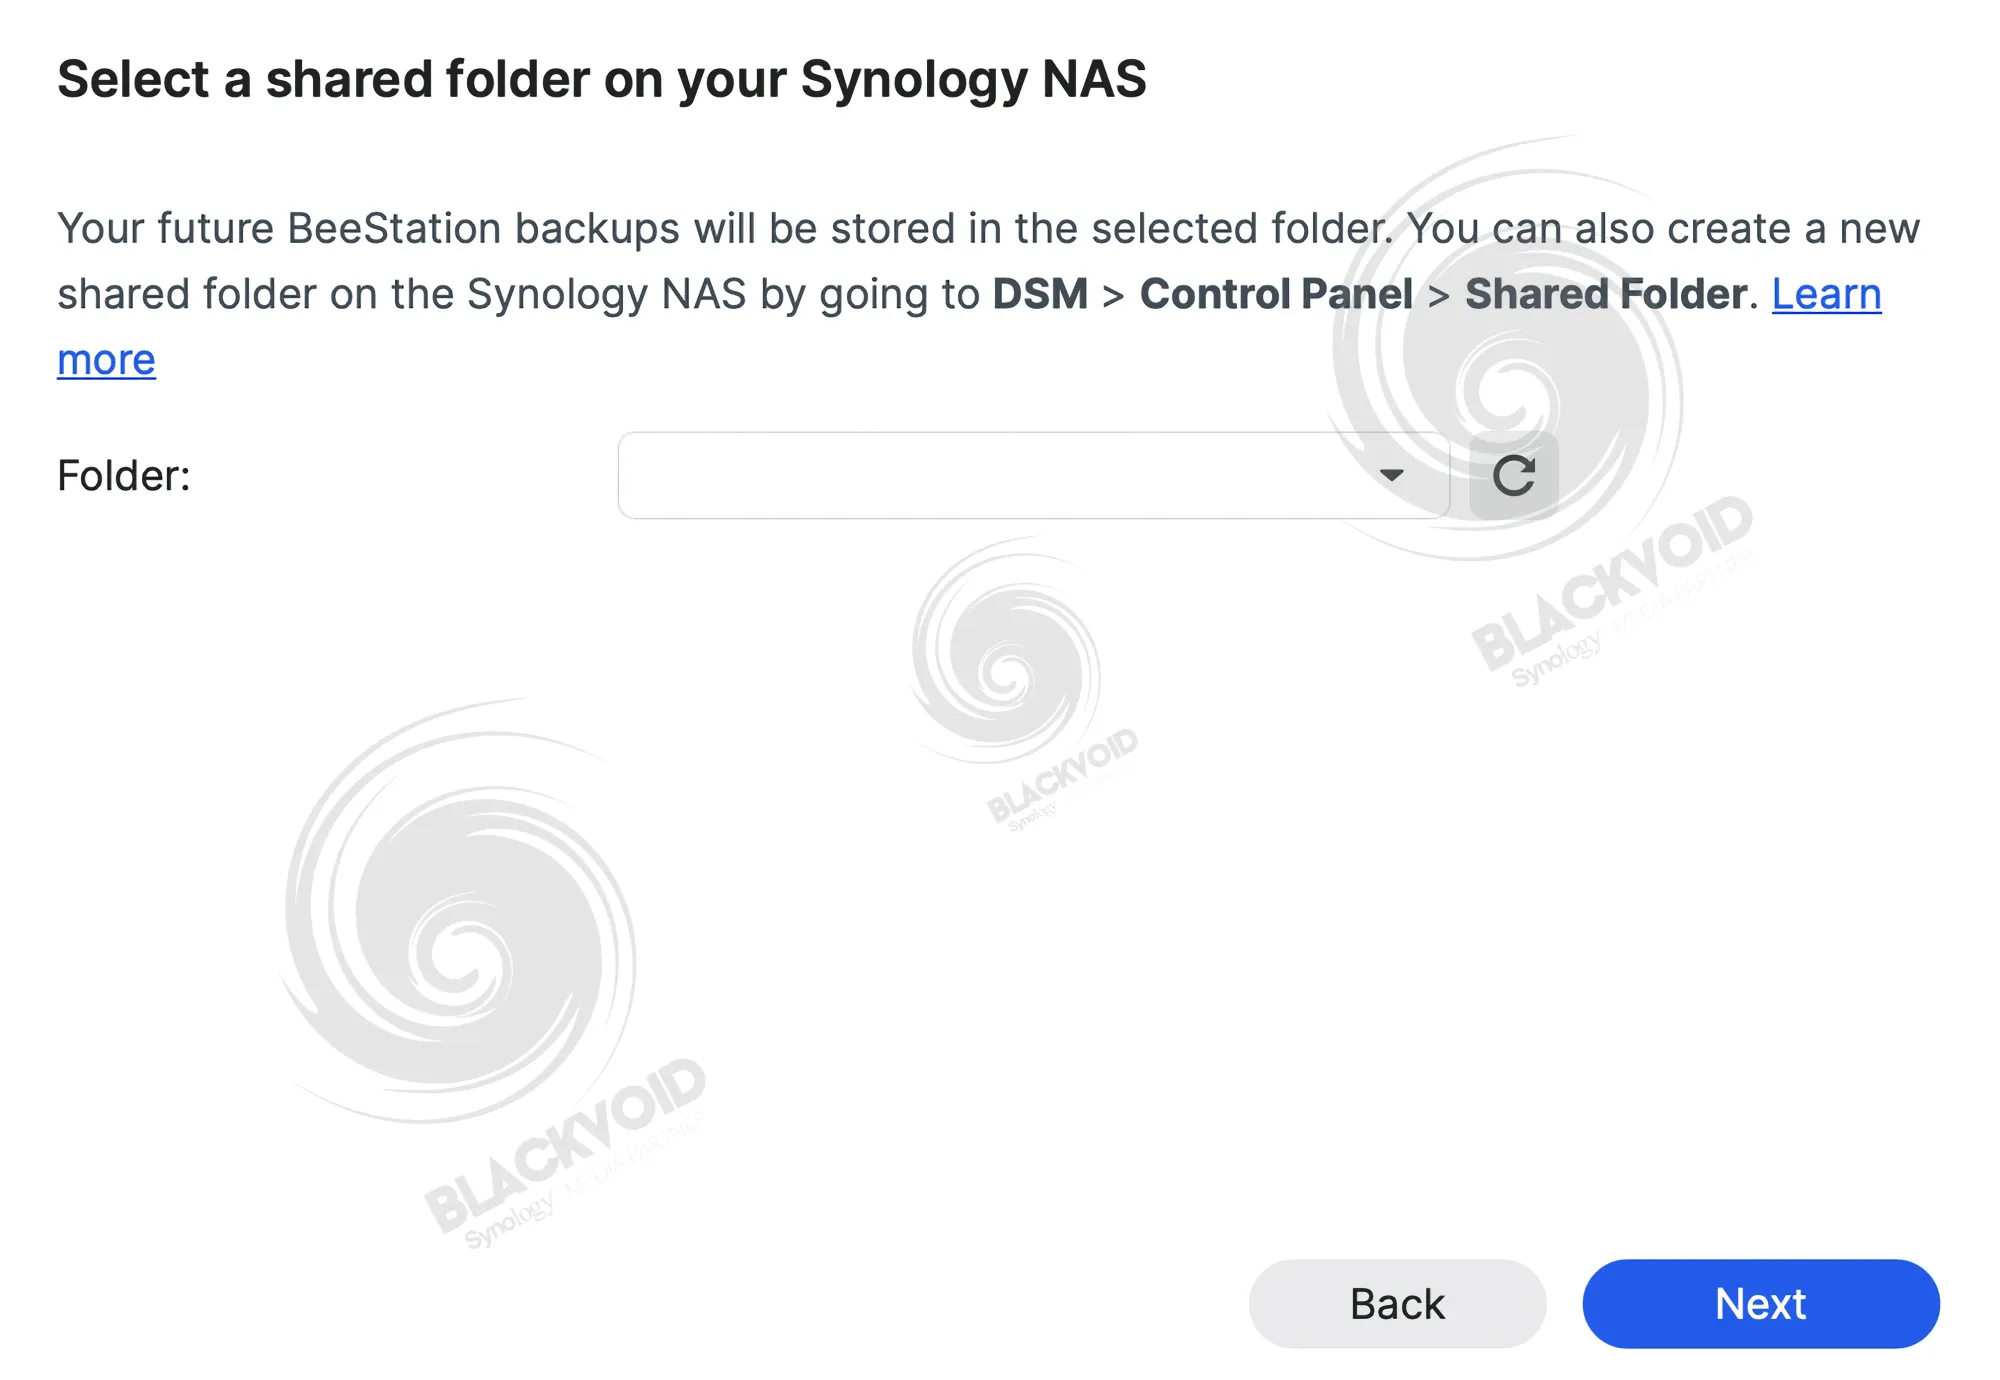The height and width of the screenshot is (1380, 2000).
Task: Open the Learn more help link
Action: pos(1826,294)
